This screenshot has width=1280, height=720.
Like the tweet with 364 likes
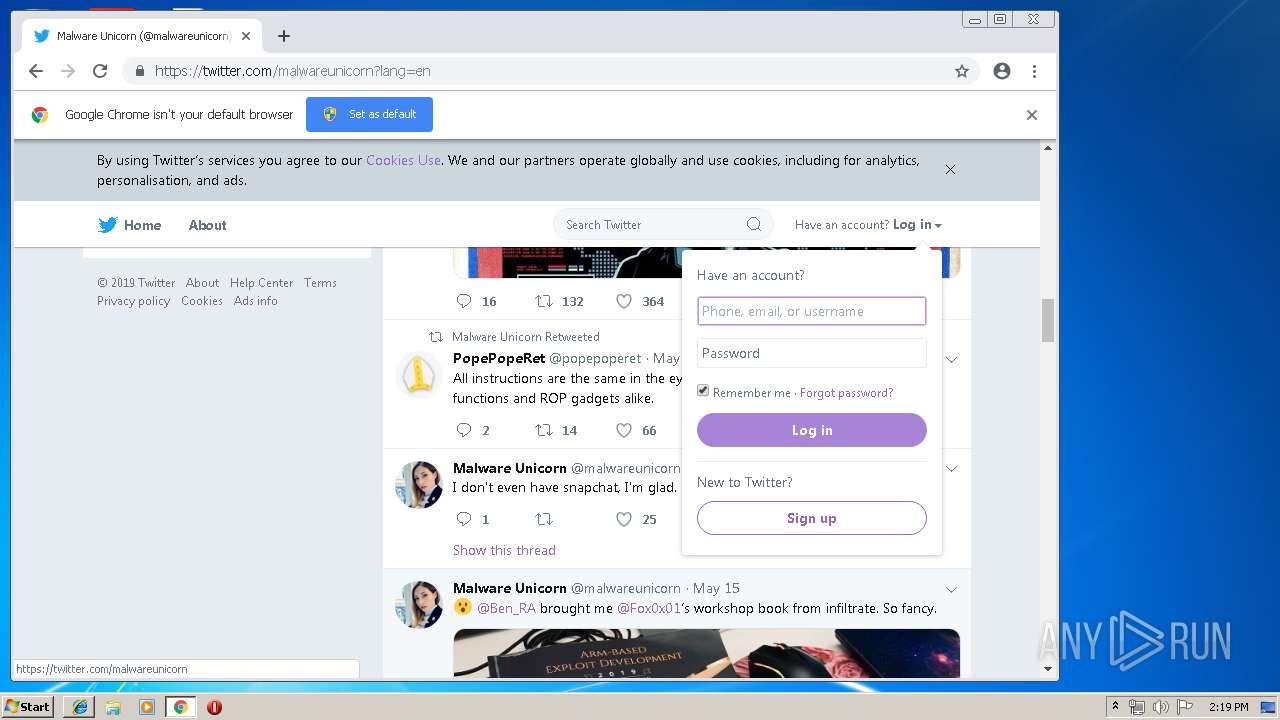click(624, 301)
